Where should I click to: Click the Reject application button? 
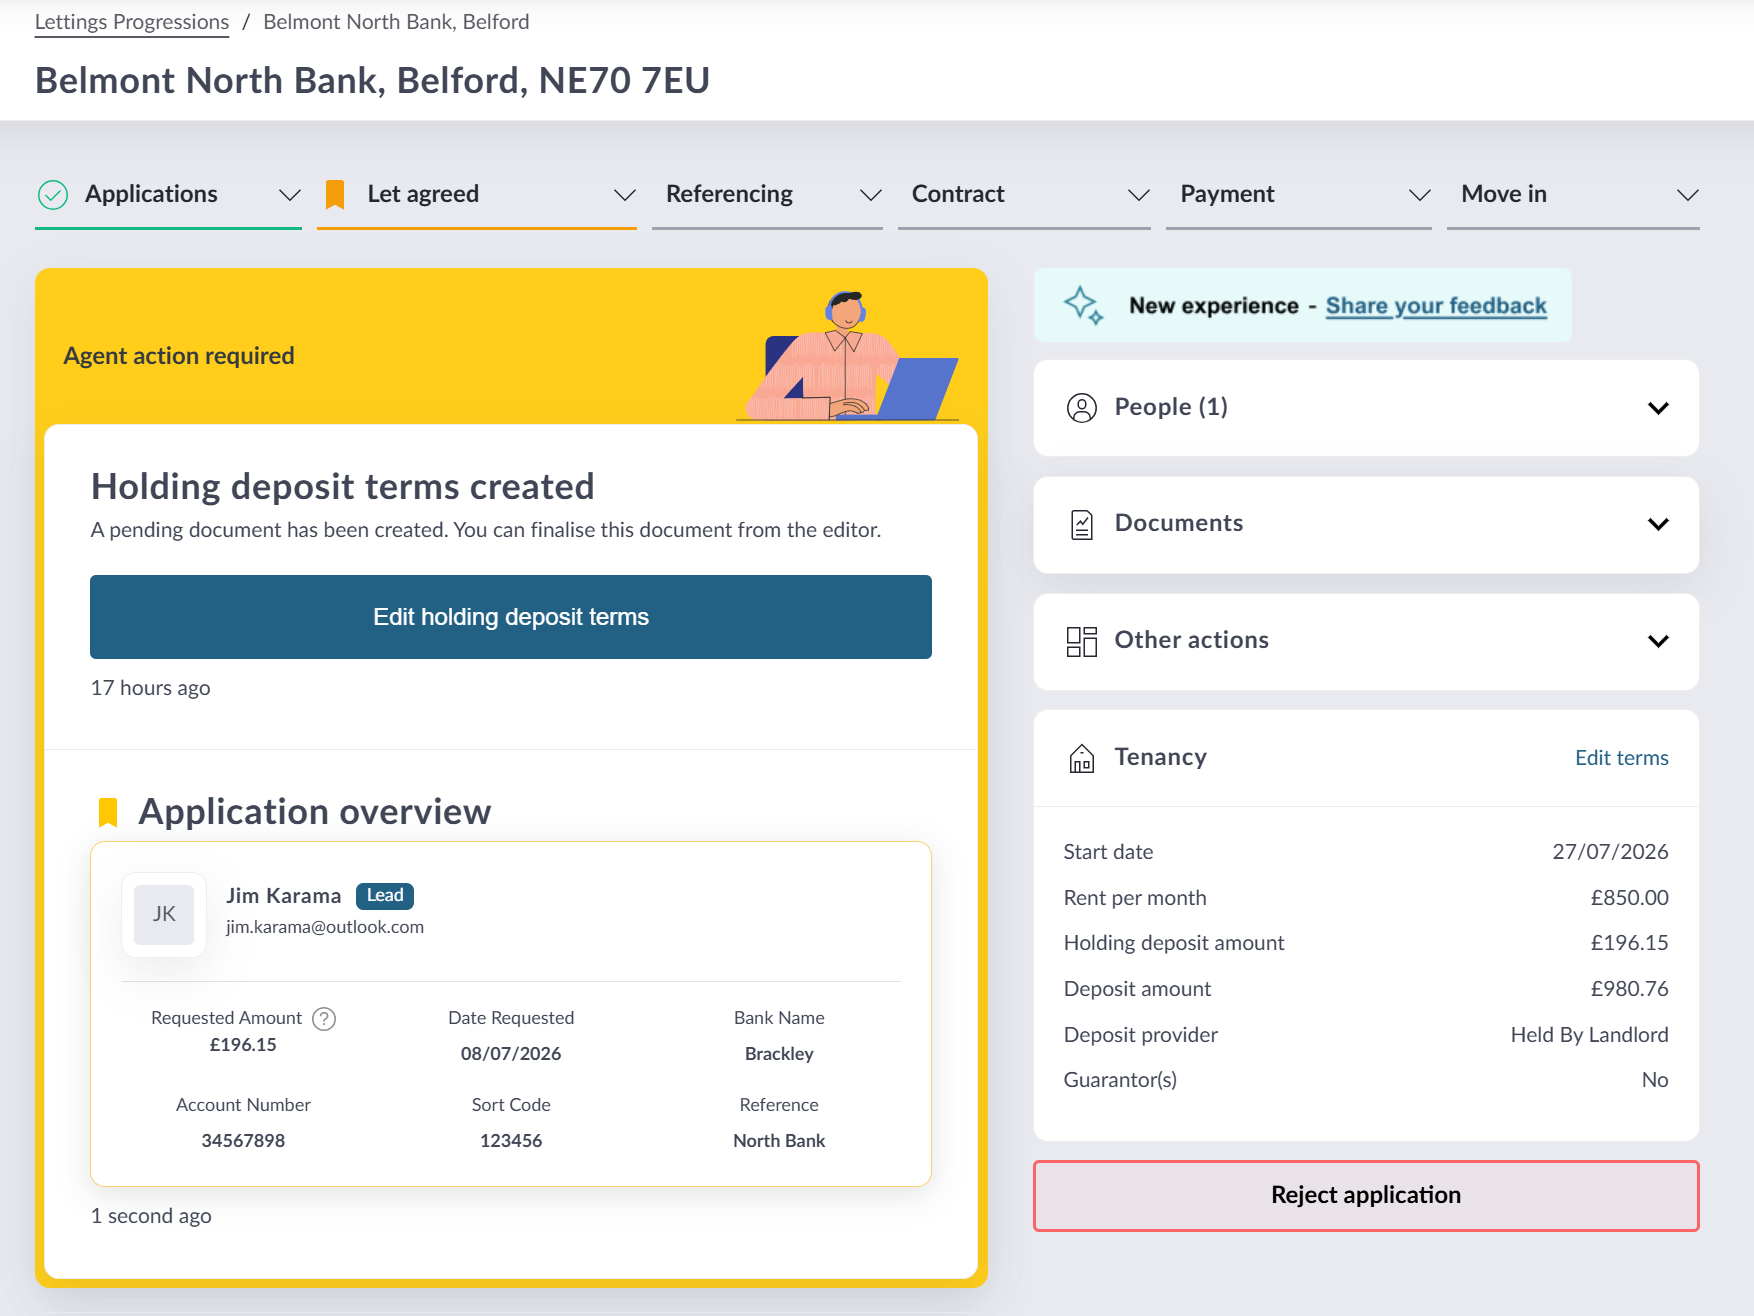[1366, 1195]
